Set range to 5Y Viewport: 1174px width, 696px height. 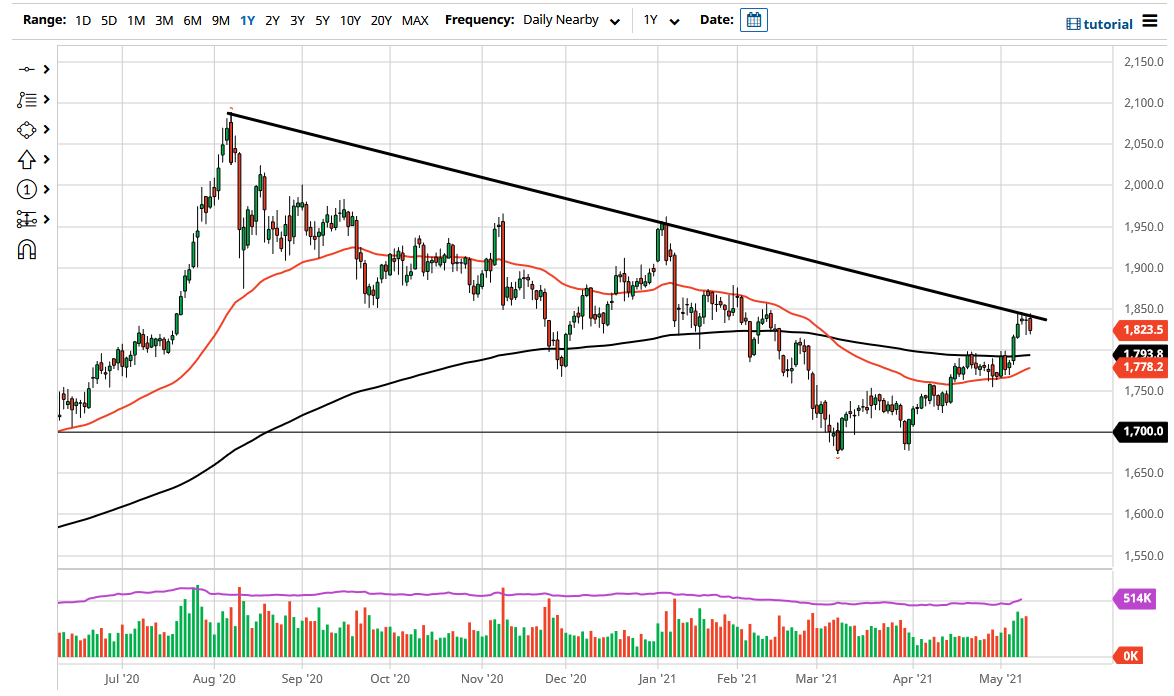point(322,20)
